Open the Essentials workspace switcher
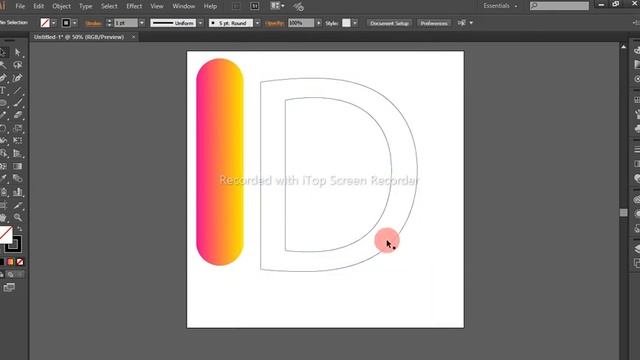The image size is (640, 360). (500, 6)
